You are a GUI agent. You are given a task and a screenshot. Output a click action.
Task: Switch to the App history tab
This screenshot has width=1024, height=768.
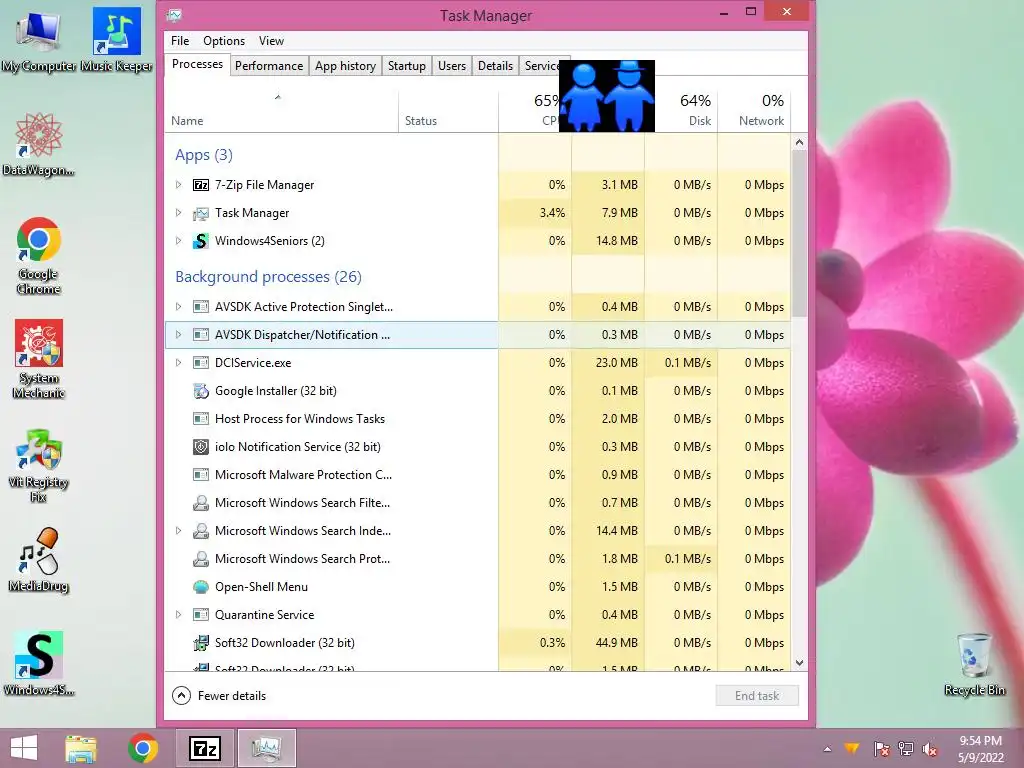pyautogui.click(x=345, y=66)
